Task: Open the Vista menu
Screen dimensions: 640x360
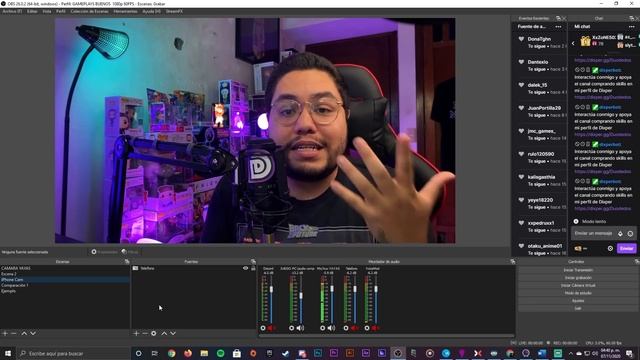Action: coord(47,11)
